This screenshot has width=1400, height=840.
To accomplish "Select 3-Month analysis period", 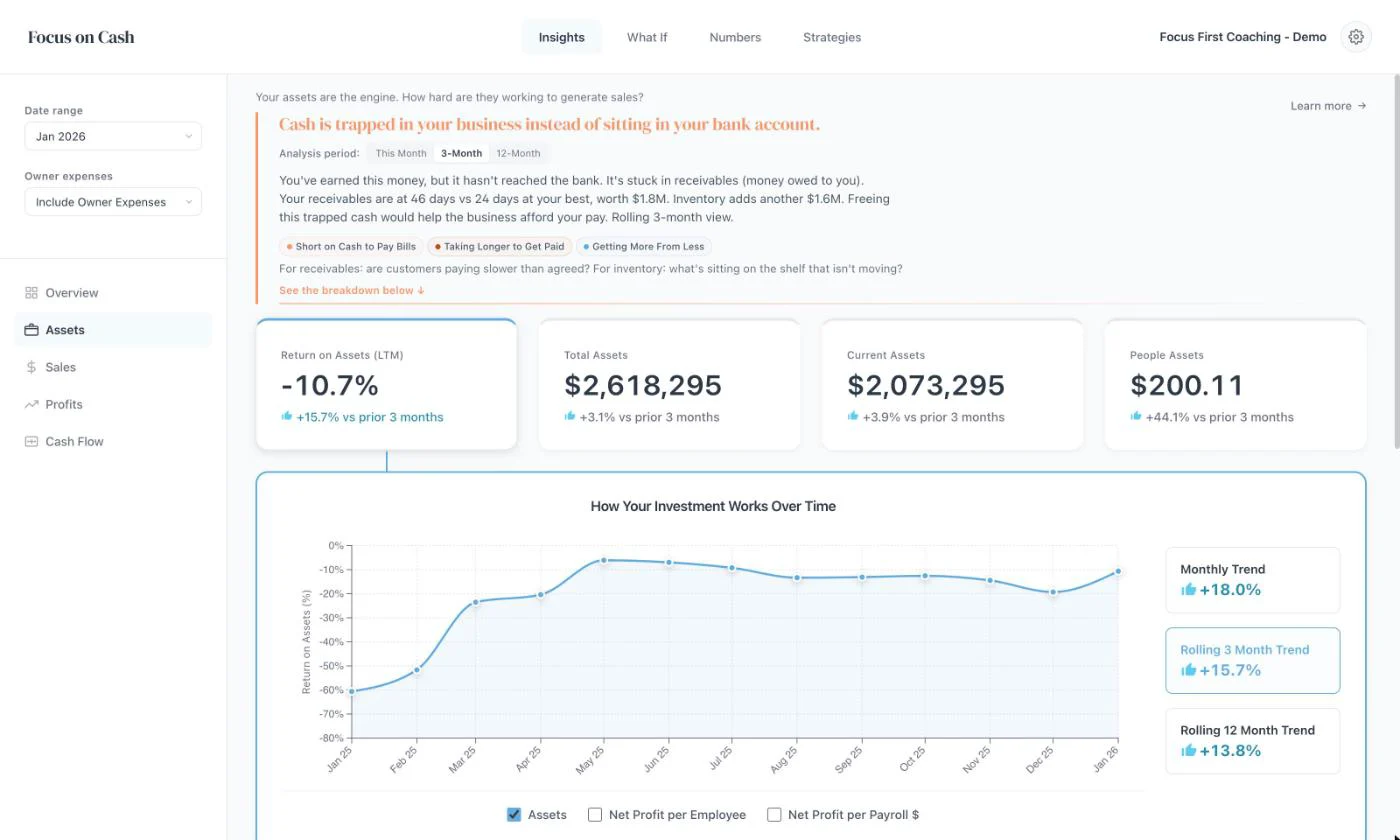I will pos(462,153).
